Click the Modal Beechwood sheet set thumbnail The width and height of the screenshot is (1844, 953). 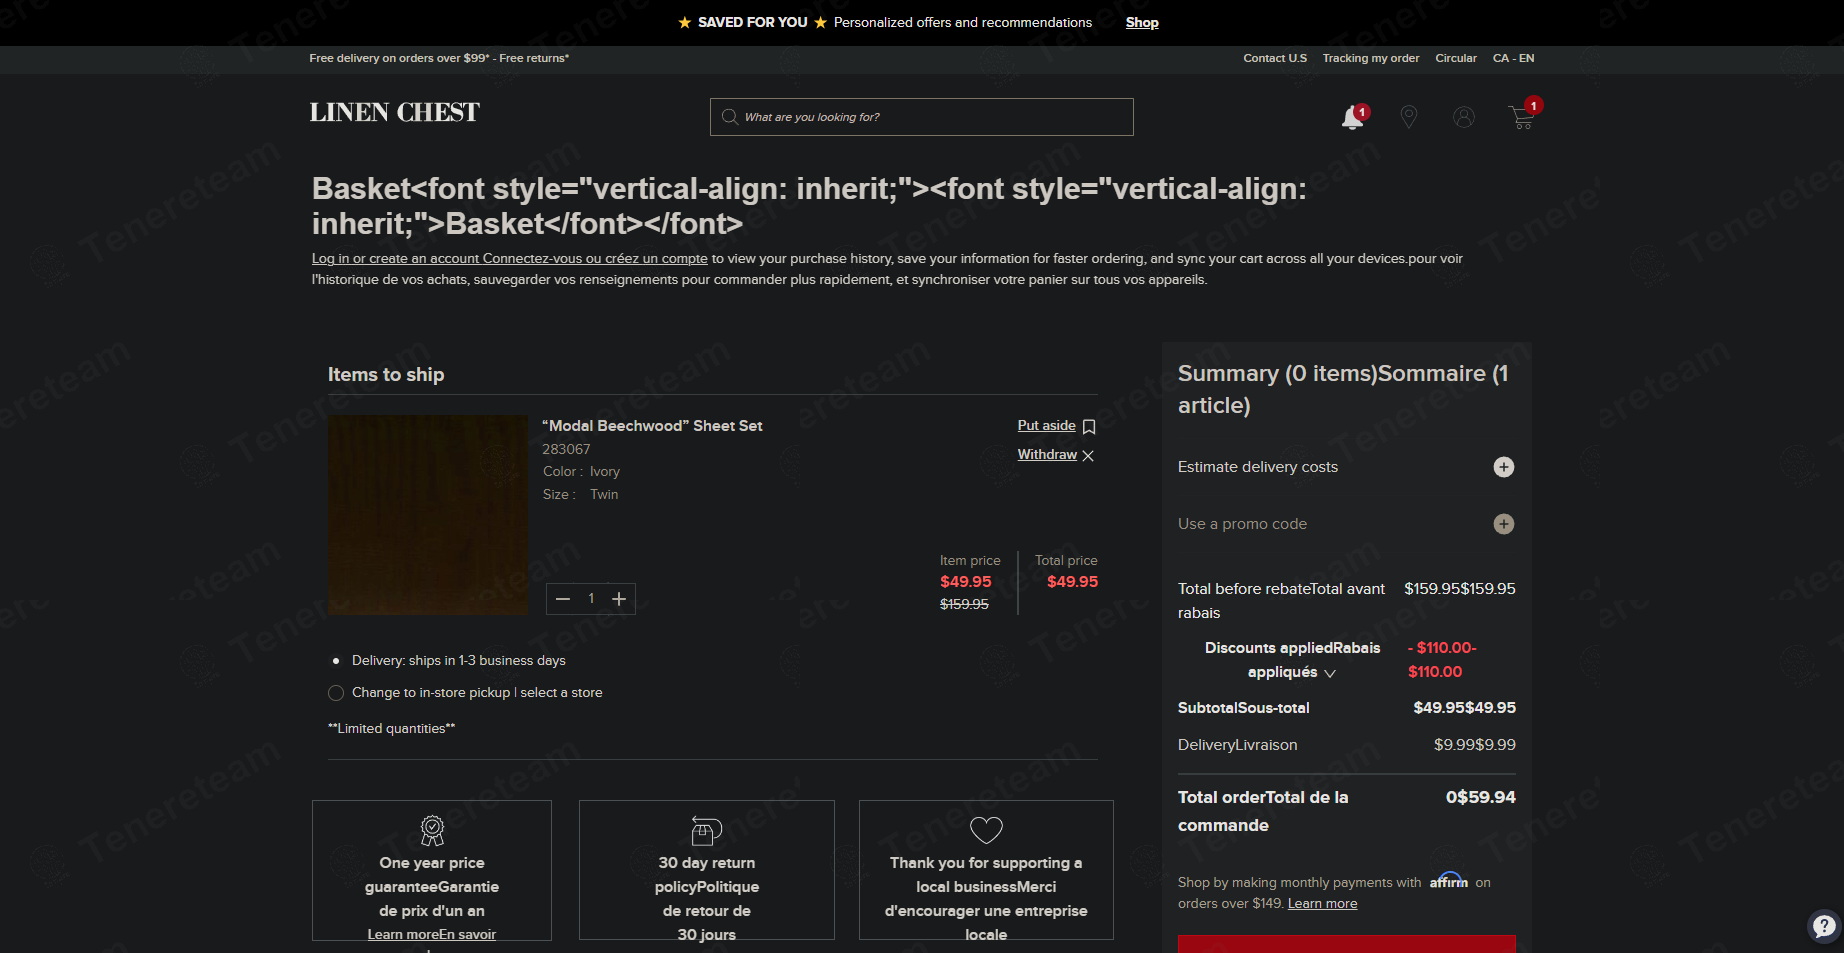(x=428, y=515)
